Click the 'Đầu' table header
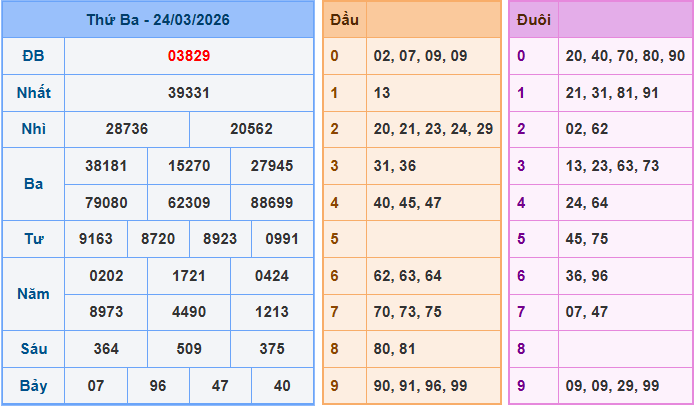Image resolution: width=695 pixels, height=406 pixels. pyautogui.click(x=344, y=20)
